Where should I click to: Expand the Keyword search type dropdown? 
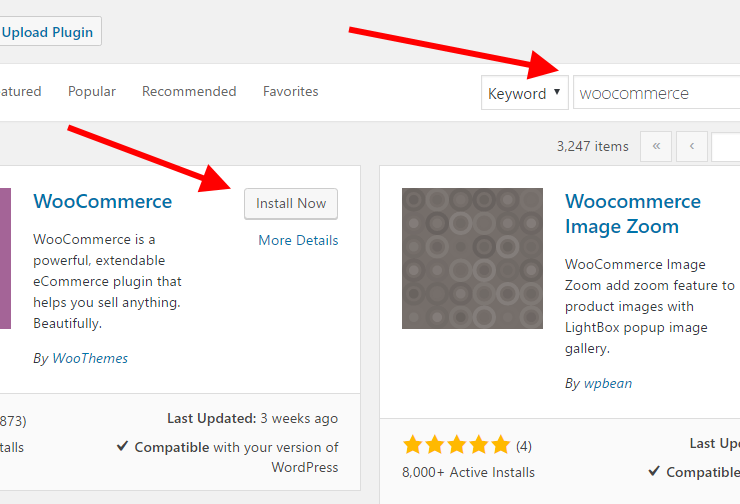pyautogui.click(x=524, y=93)
